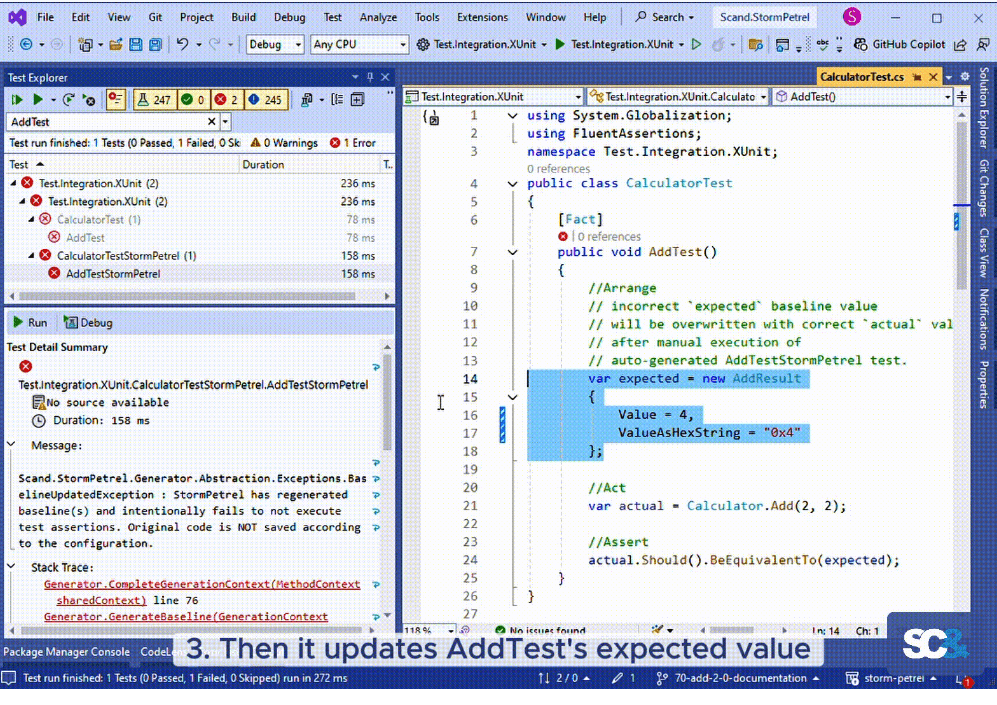Open Find in Files from the toolbar
997x705 pixels.
tap(755, 44)
